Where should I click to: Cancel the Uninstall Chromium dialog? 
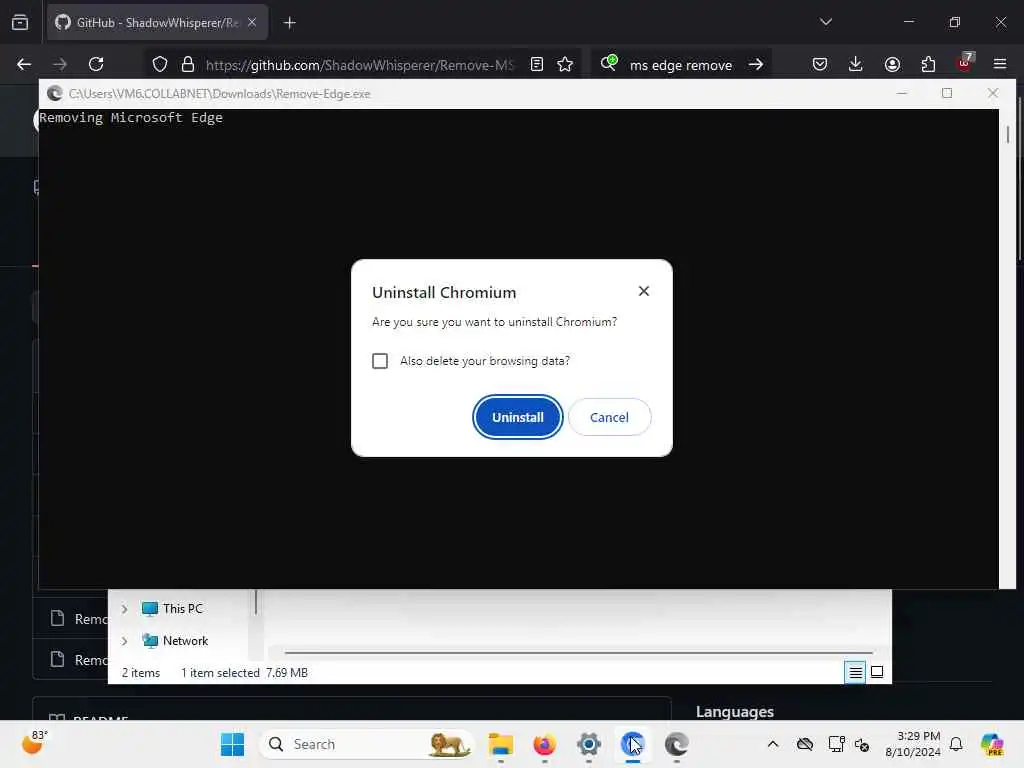pyautogui.click(x=609, y=417)
